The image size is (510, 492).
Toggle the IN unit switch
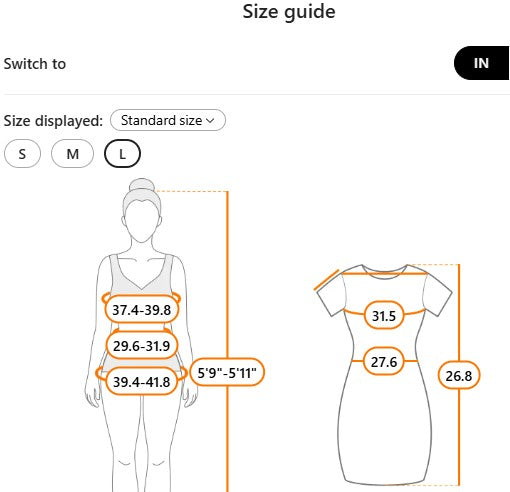tap(482, 63)
